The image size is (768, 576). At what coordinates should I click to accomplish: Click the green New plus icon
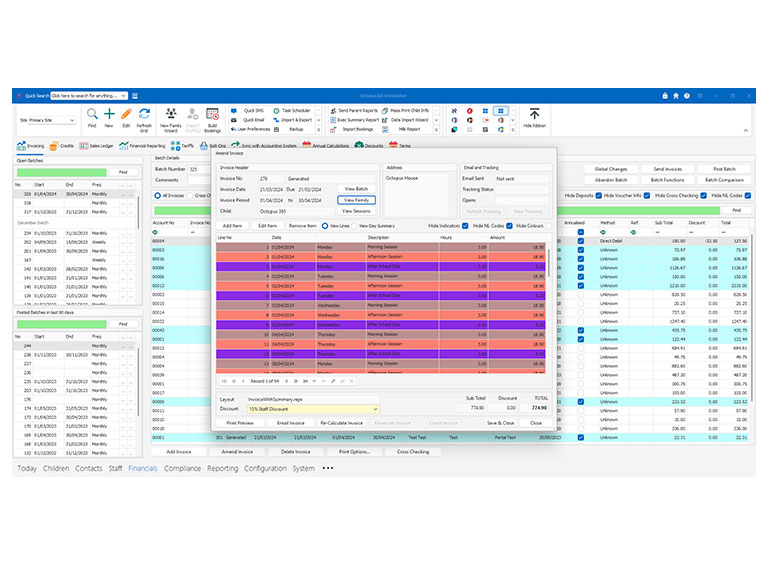[x=109, y=114]
